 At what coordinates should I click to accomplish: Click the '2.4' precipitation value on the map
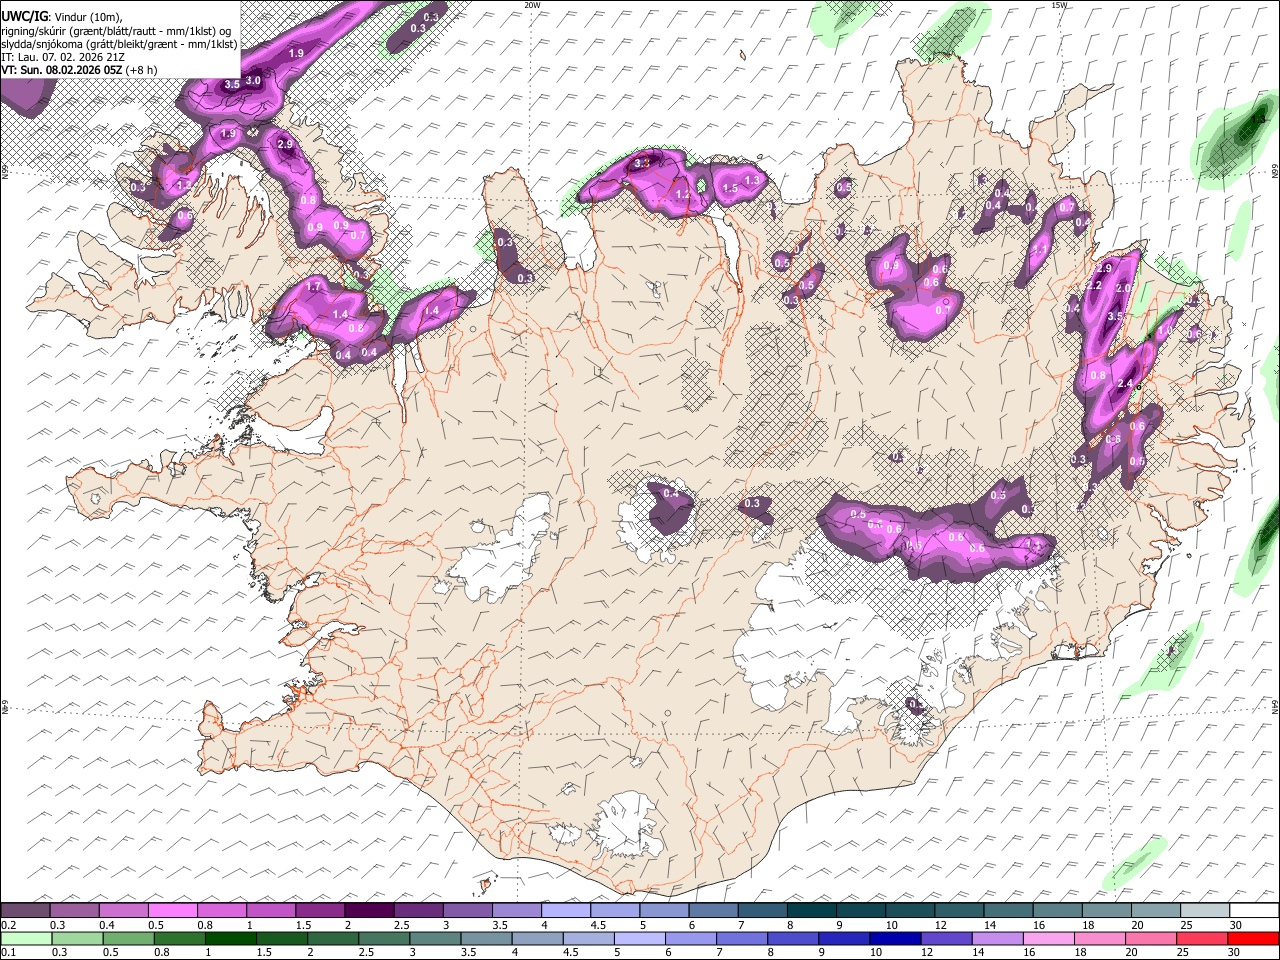[1124, 384]
